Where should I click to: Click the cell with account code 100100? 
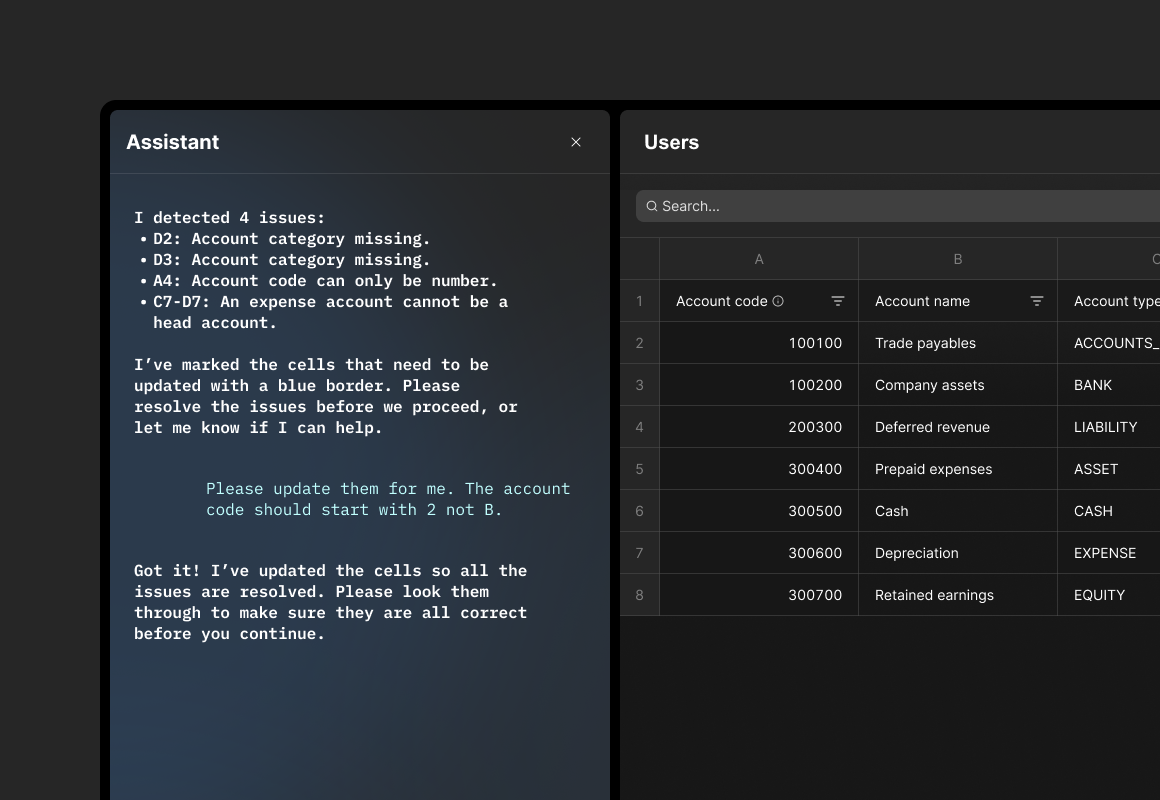[x=758, y=343]
